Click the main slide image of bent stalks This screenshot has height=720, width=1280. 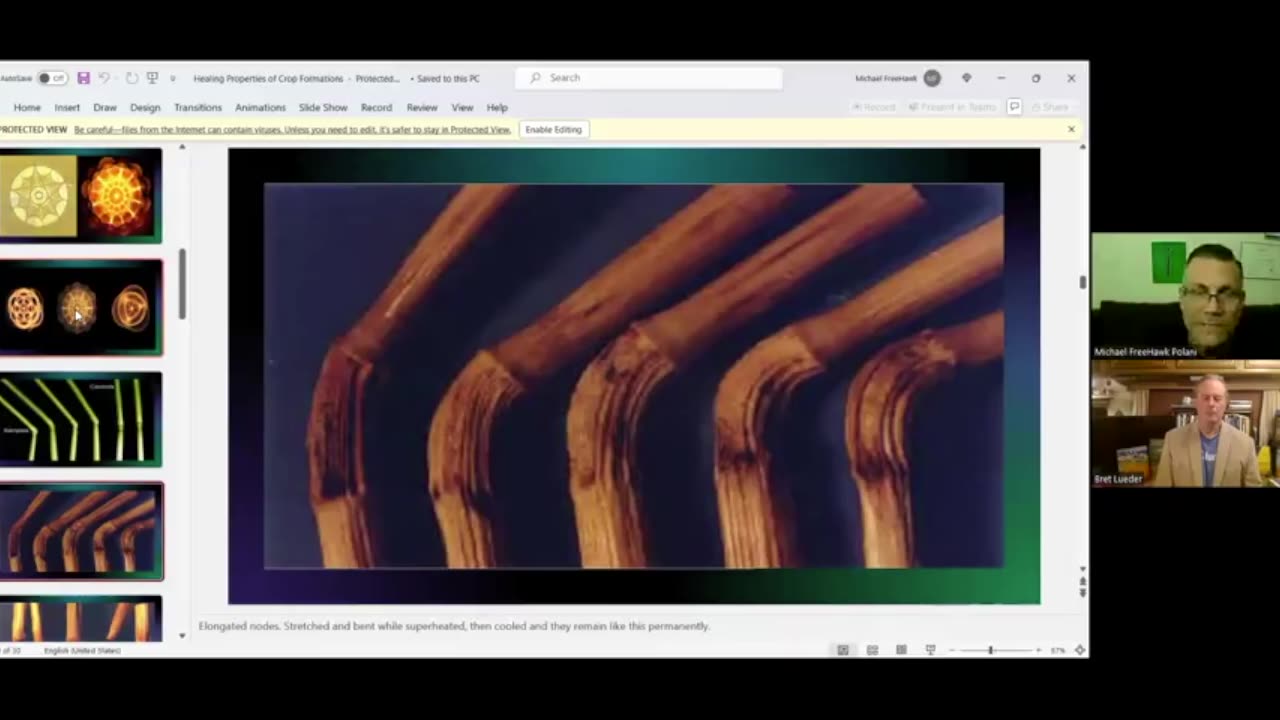click(x=633, y=375)
